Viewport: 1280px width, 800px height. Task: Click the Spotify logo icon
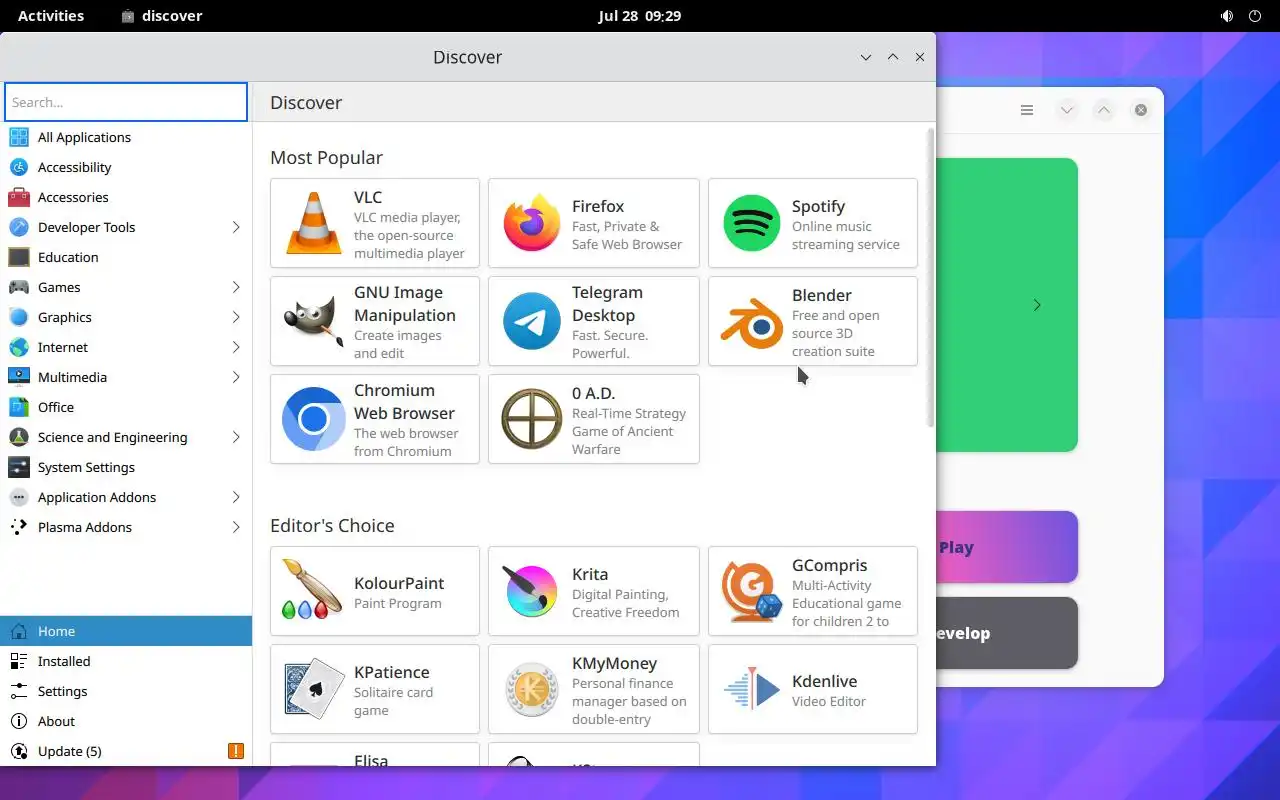point(752,223)
